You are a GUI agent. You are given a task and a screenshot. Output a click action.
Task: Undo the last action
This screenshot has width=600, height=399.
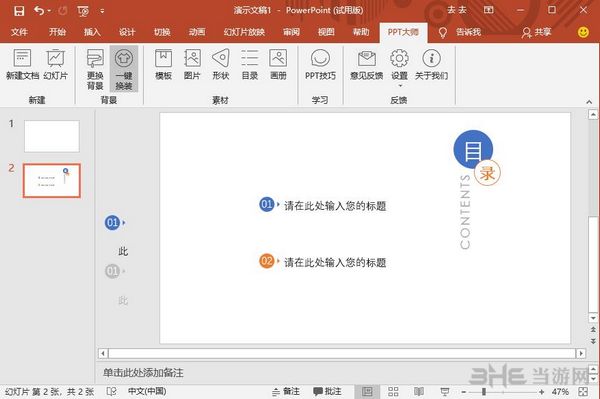pos(39,10)
